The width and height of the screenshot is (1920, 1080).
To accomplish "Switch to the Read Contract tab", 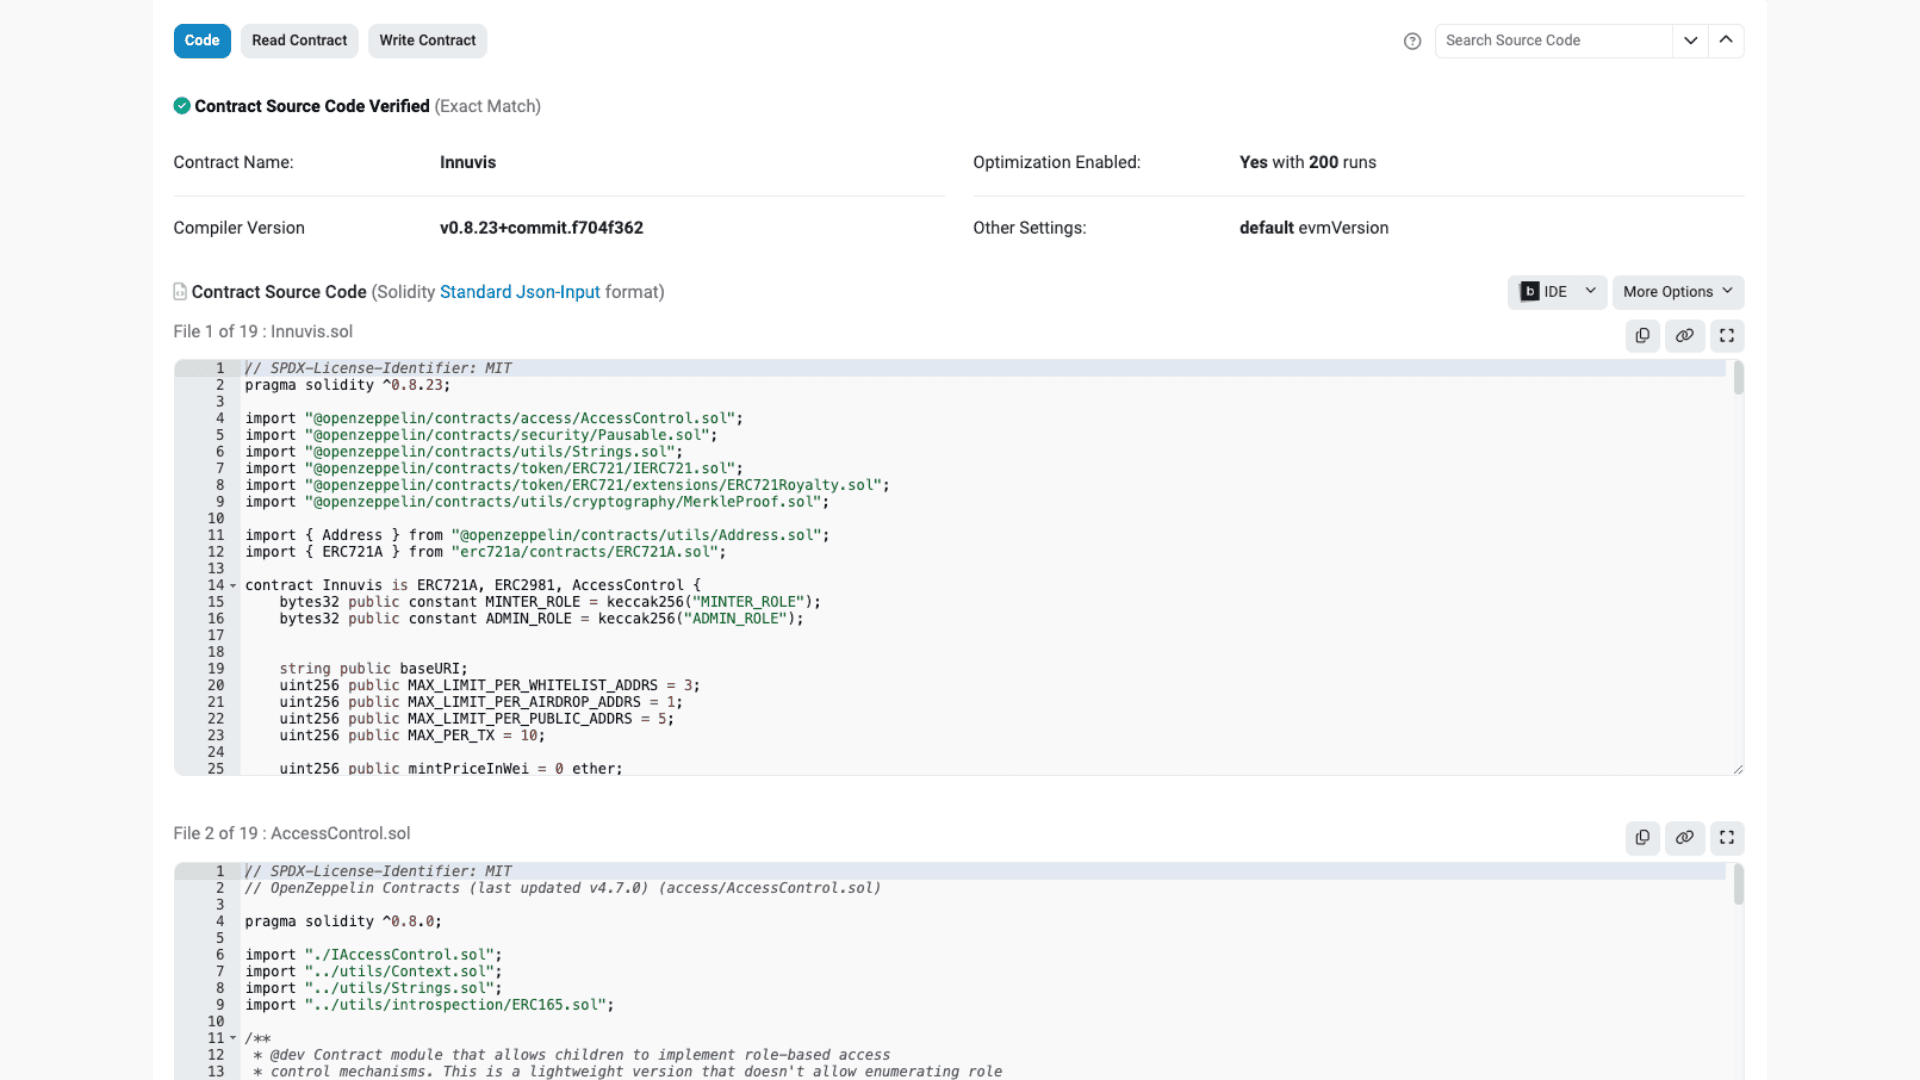I will pos(299,41).
